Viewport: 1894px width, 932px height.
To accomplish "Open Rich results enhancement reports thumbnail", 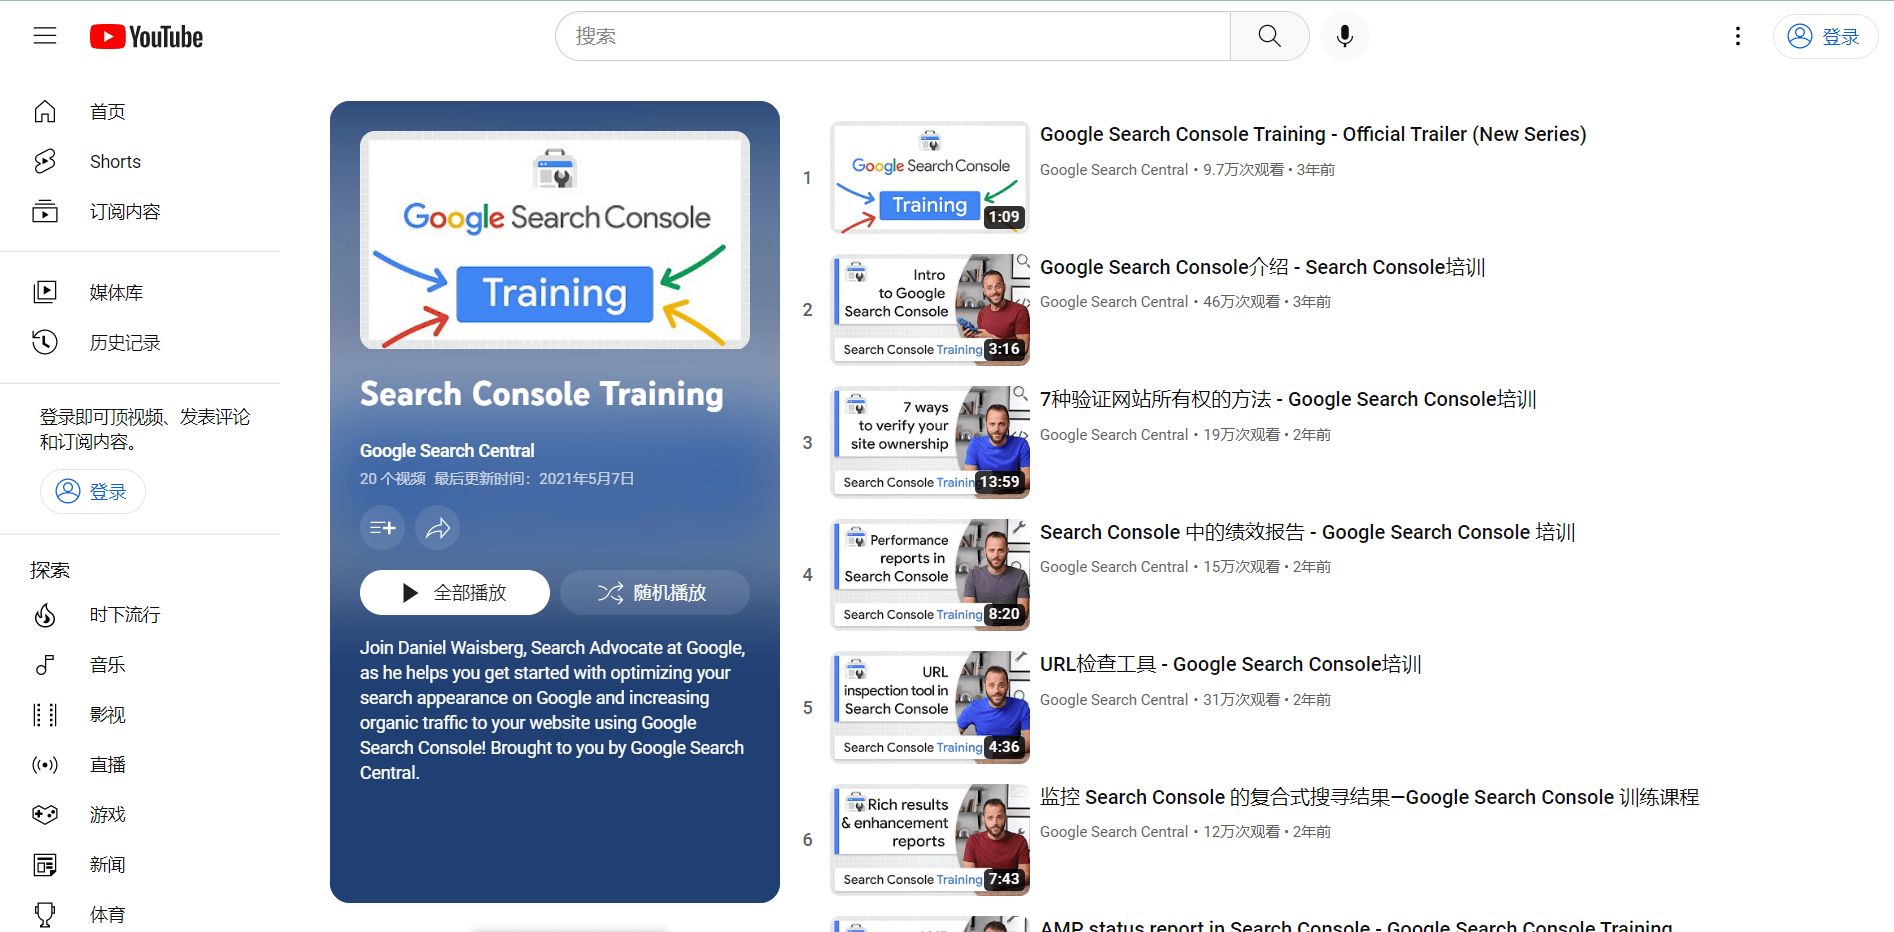I will point(930,840).
